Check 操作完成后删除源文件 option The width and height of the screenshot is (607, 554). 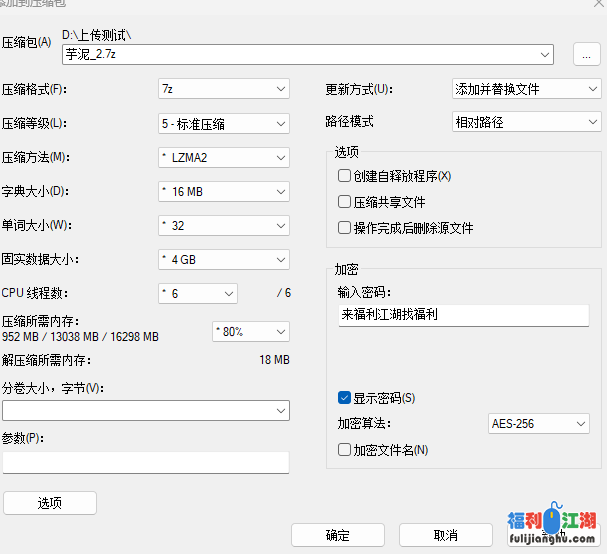(x=345, y=228)
